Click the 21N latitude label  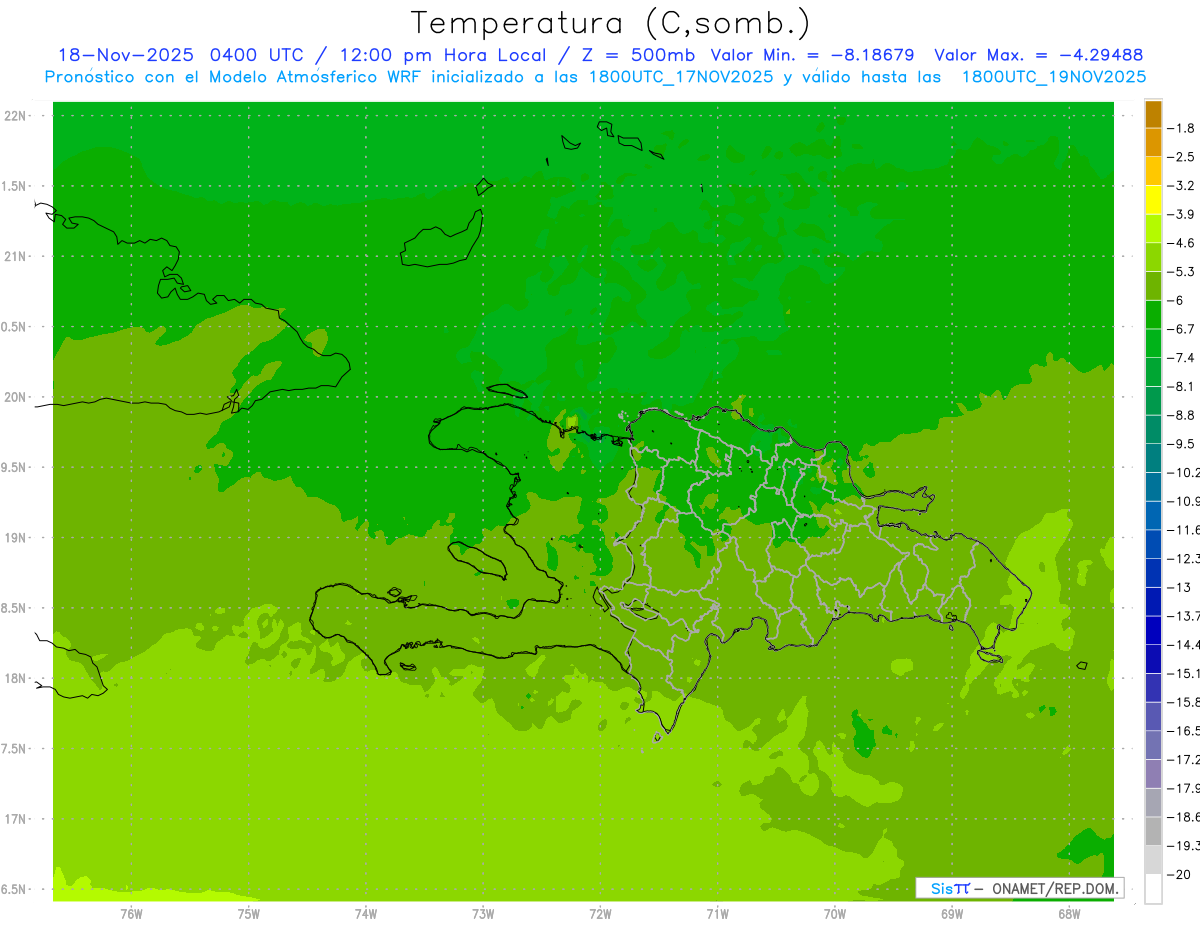click(16, 257)
